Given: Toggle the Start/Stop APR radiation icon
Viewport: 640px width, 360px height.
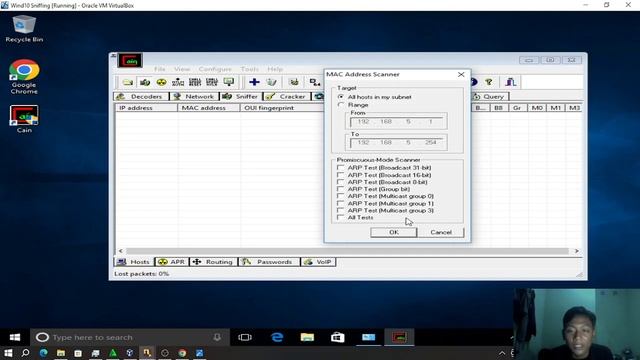Looking at the screenshot, I should 162,82.
